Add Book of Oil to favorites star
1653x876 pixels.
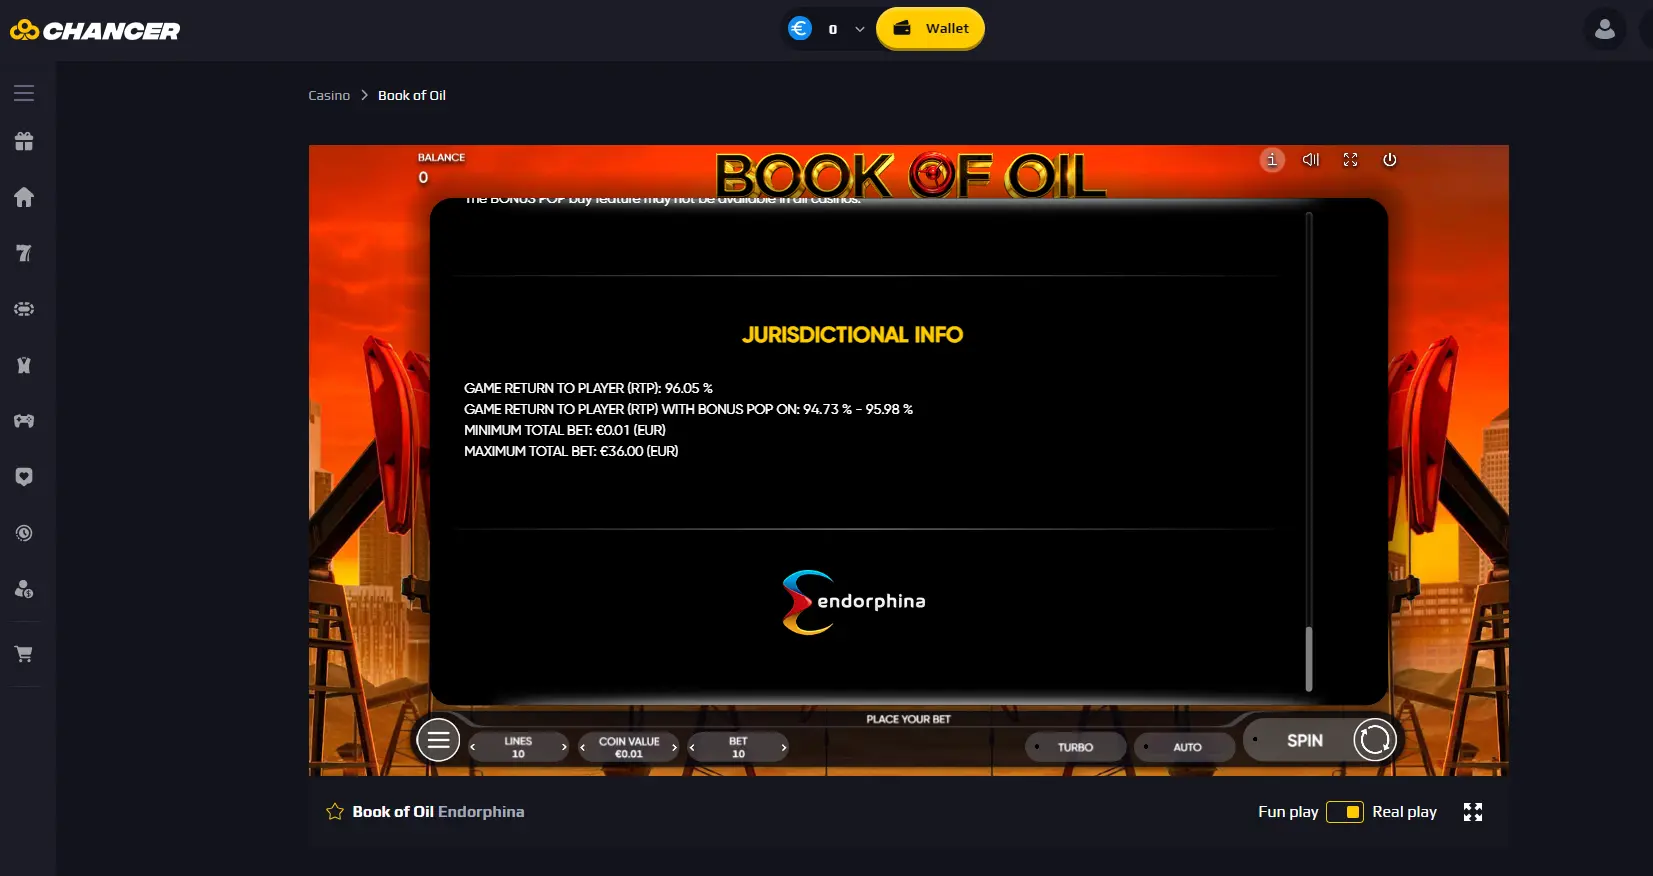335,812
